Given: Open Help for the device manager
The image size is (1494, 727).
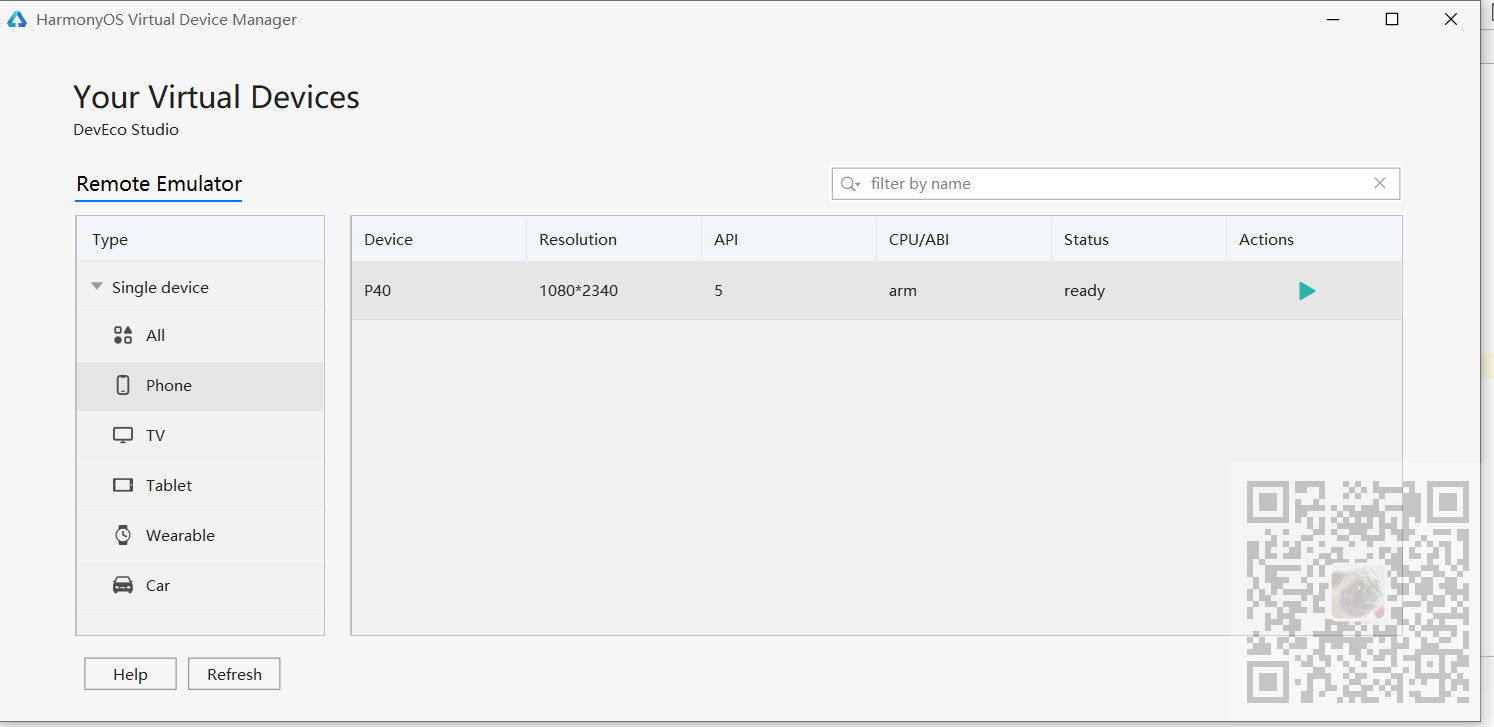Looking at the screenshot, I should click(x=130, y=674).
